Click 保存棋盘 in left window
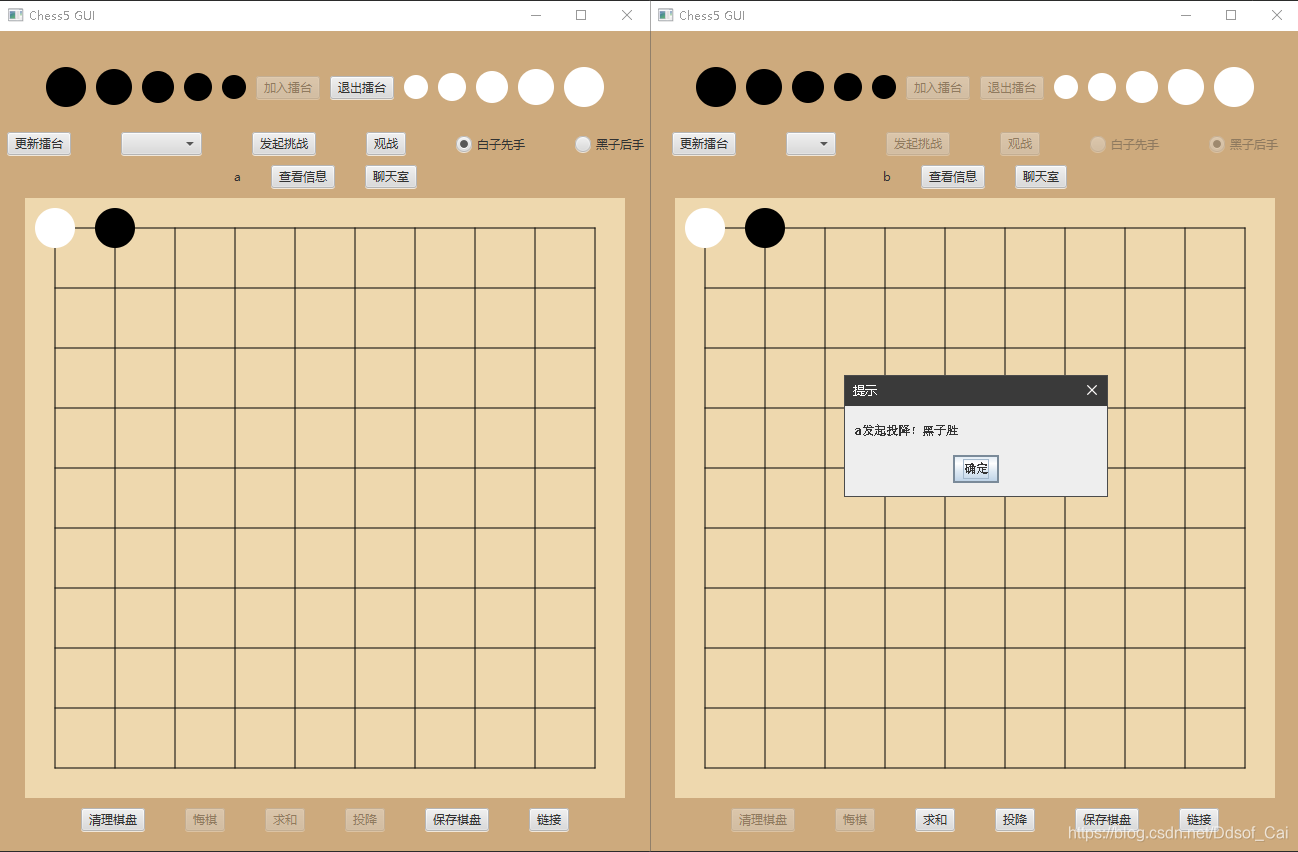This screenshot has width=1298, height=852. 457,820
